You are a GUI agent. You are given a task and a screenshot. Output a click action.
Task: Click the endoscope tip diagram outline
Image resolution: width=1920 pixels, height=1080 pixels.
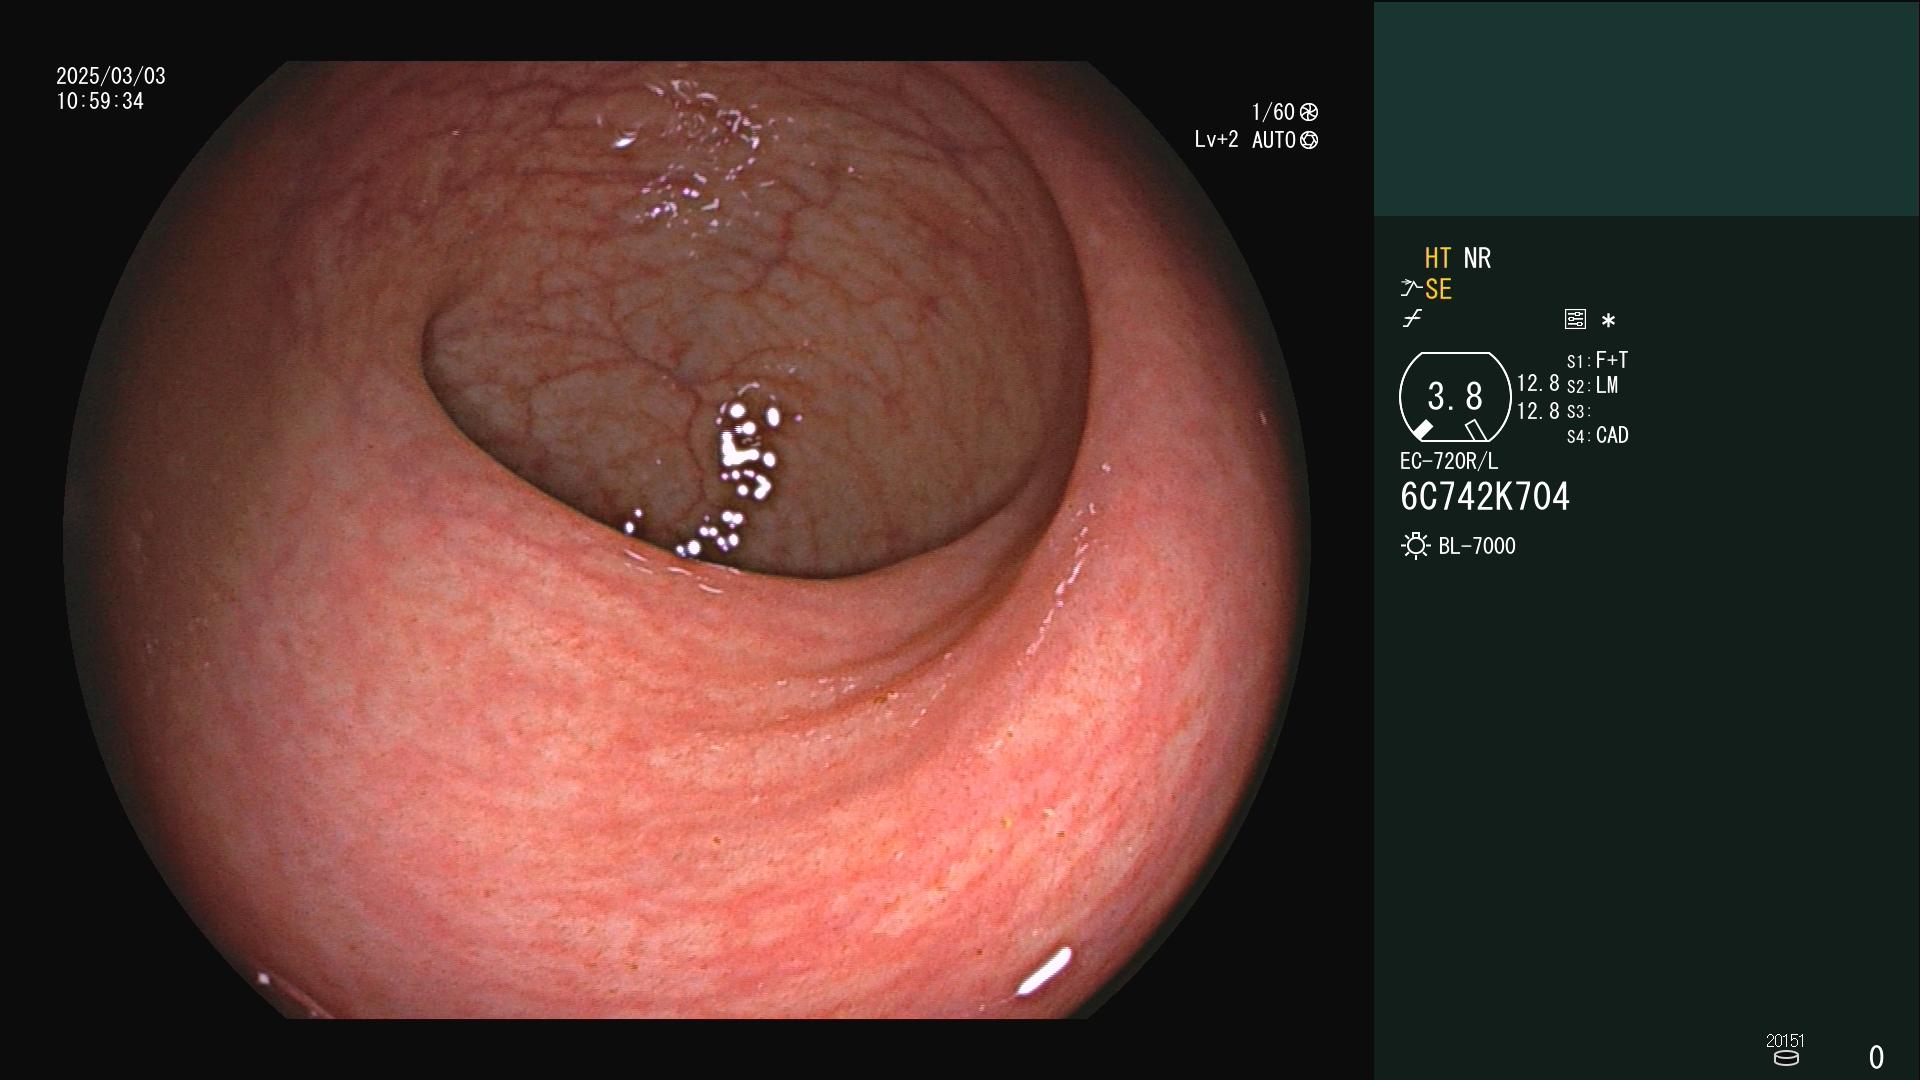click(x=1455, y=397)
